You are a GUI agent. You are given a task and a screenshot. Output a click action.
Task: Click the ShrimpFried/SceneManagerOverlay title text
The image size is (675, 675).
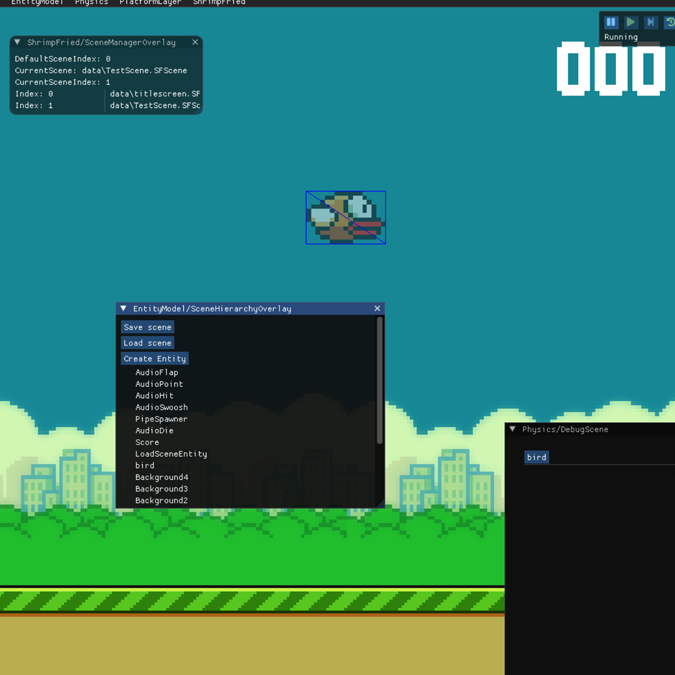pos(101,42)
